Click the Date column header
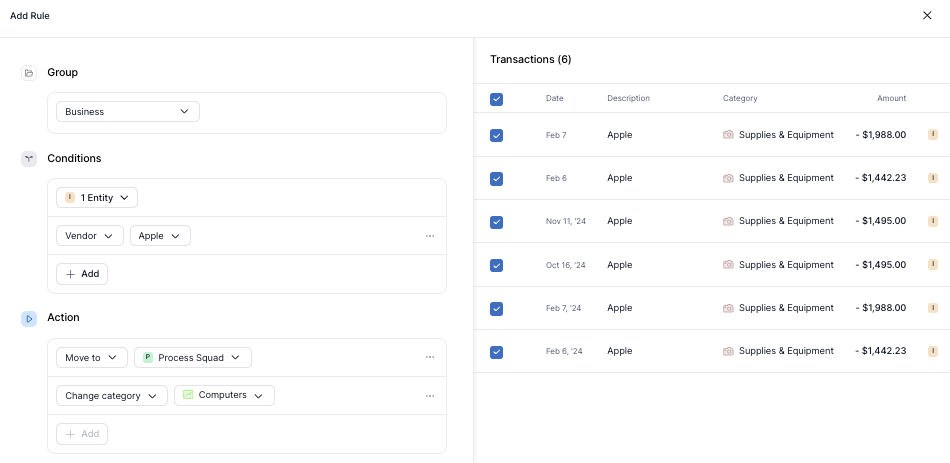 coord(554,98)
